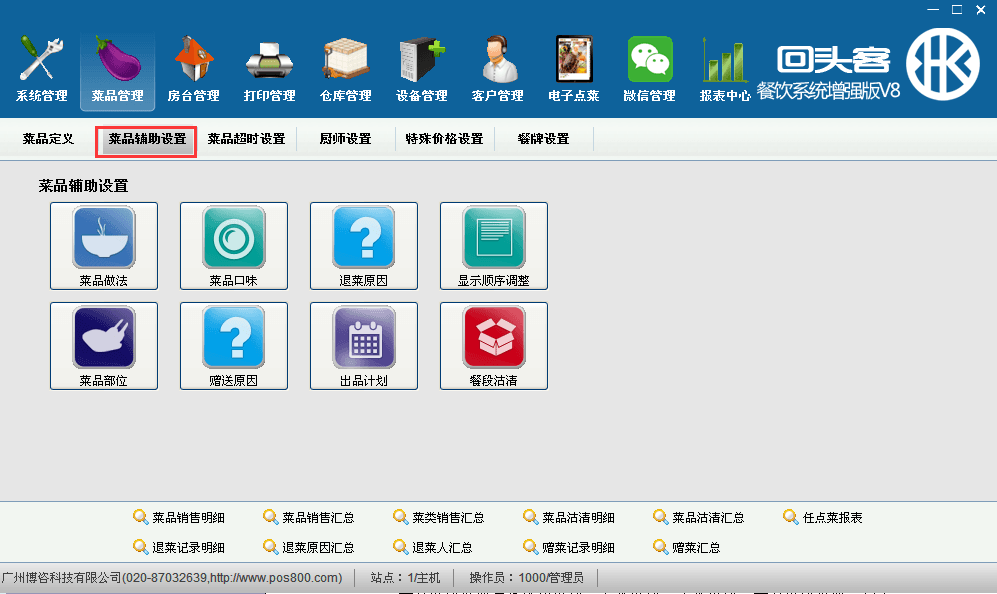Viewport: 997px width, 594px height.
Task: Switch to the 菜品超时设置 tab
Action: 246,139
